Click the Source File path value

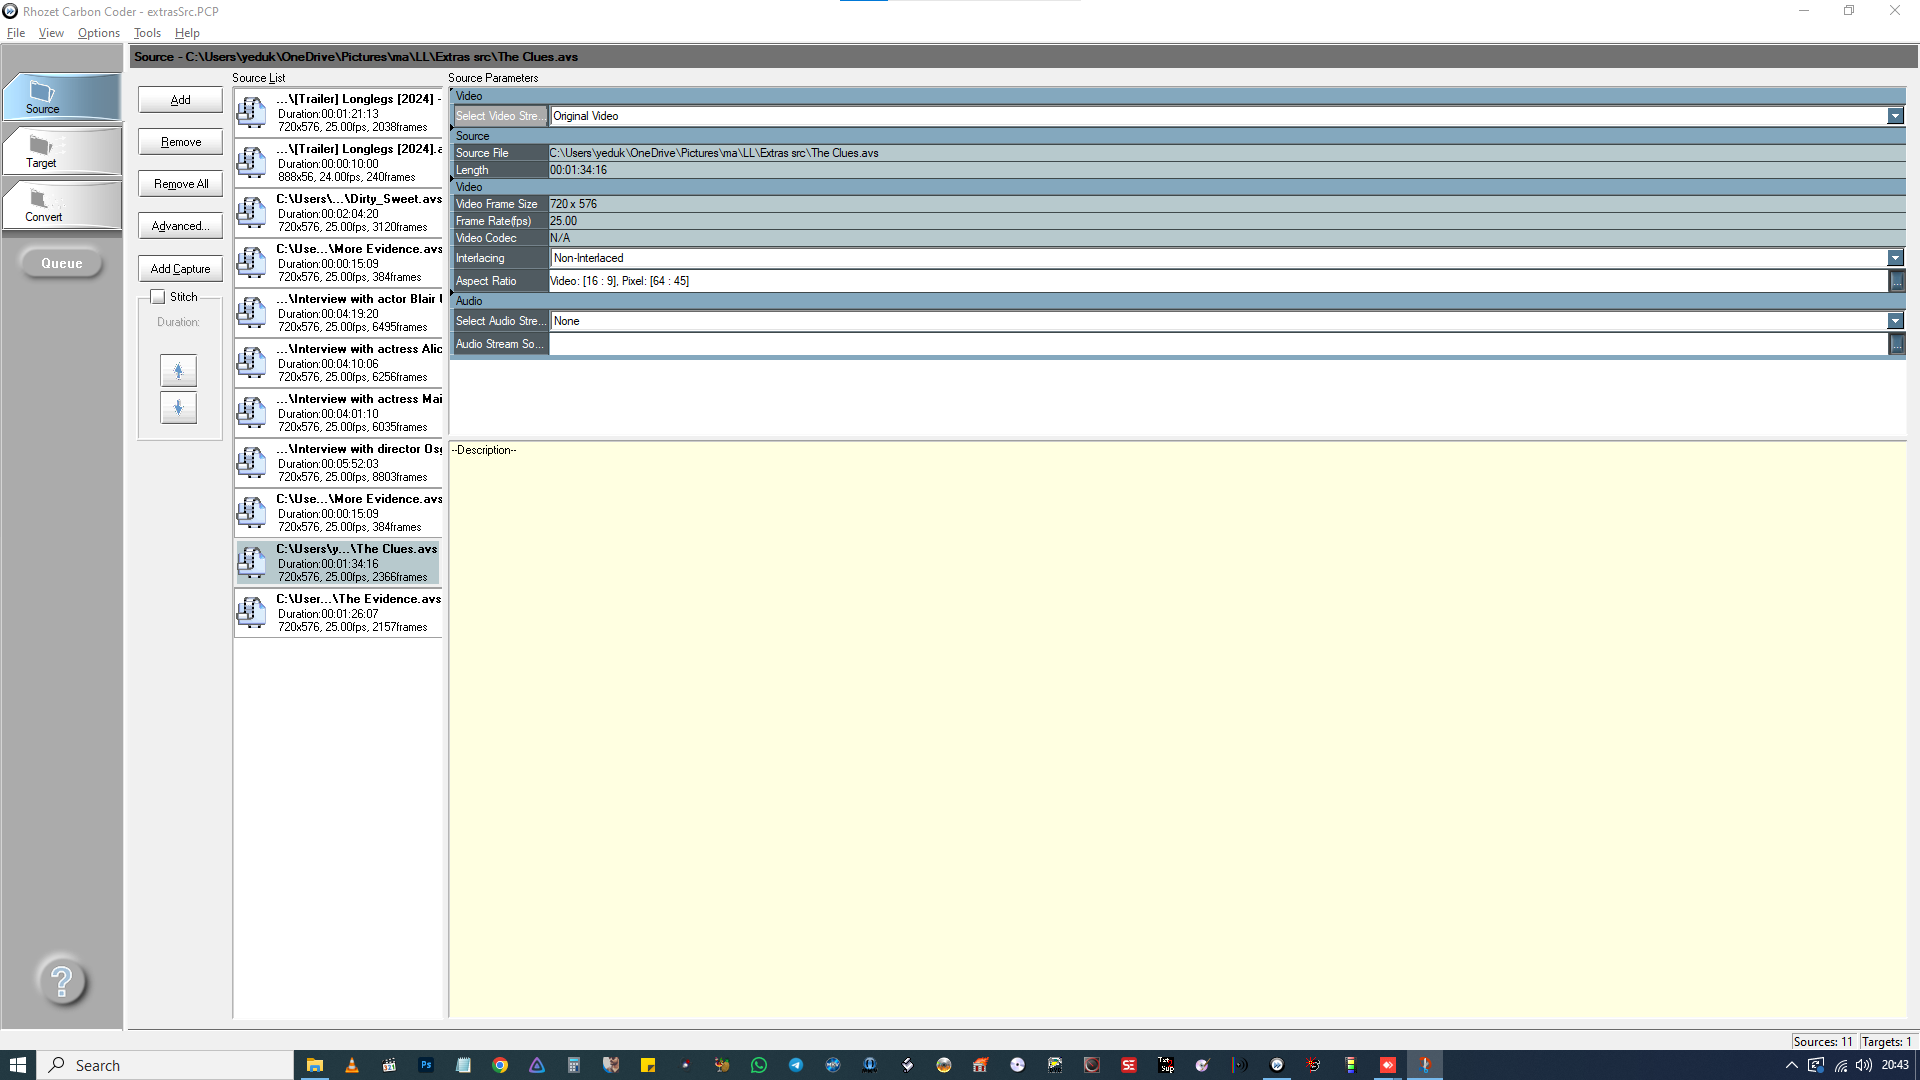point(714,153)
